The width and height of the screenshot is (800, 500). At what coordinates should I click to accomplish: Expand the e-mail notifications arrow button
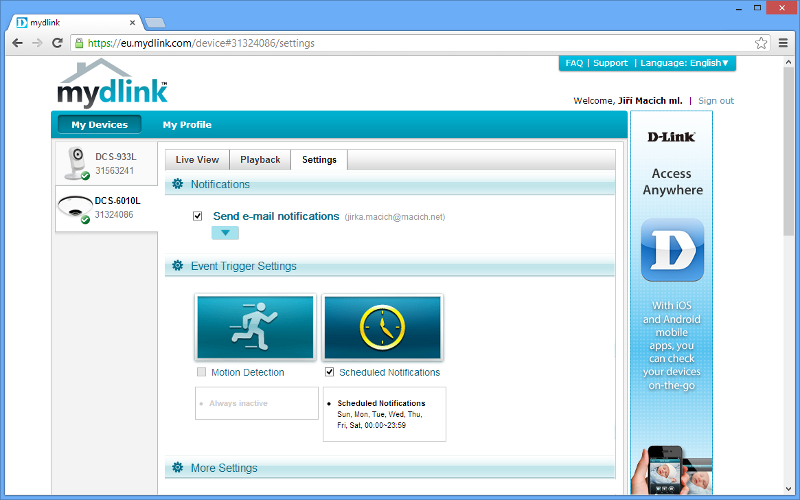point(225,233)
